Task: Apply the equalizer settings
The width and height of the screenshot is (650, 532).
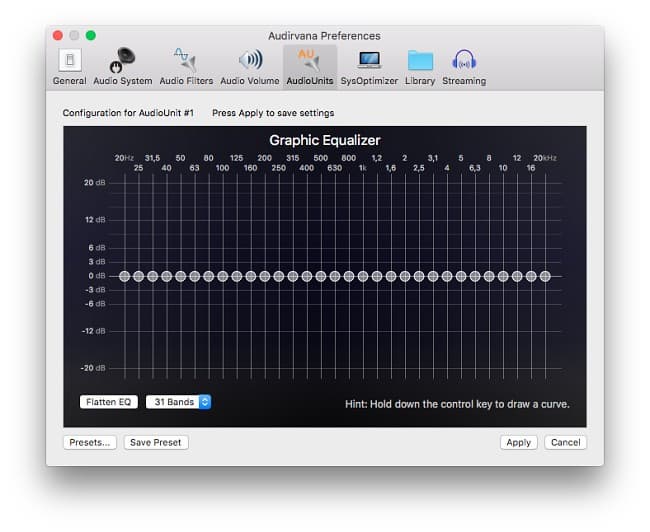Action: click(x=519, y=442)
